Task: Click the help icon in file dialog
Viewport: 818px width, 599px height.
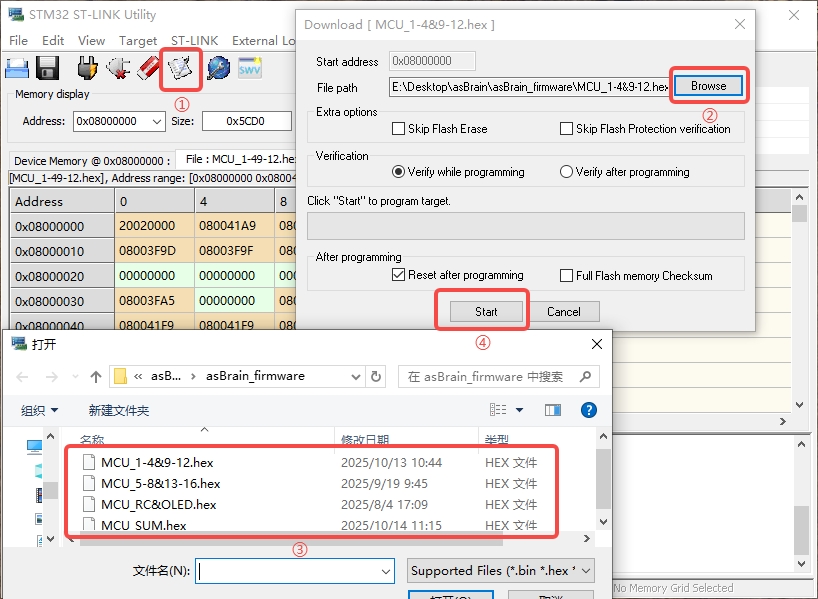Action: click(x=589, y=410)
